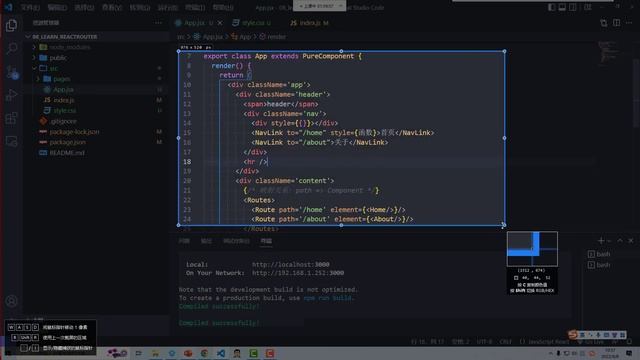Viewport: 640px width, 360px height.
Task: Open the second menu bar item 编辑
Action: click(x=57, y=7)
